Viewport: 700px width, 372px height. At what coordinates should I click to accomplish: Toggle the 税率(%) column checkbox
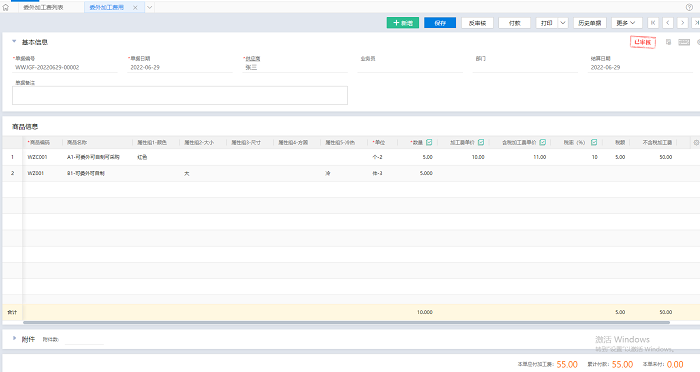pyautogui.click(x=594, y=142)
